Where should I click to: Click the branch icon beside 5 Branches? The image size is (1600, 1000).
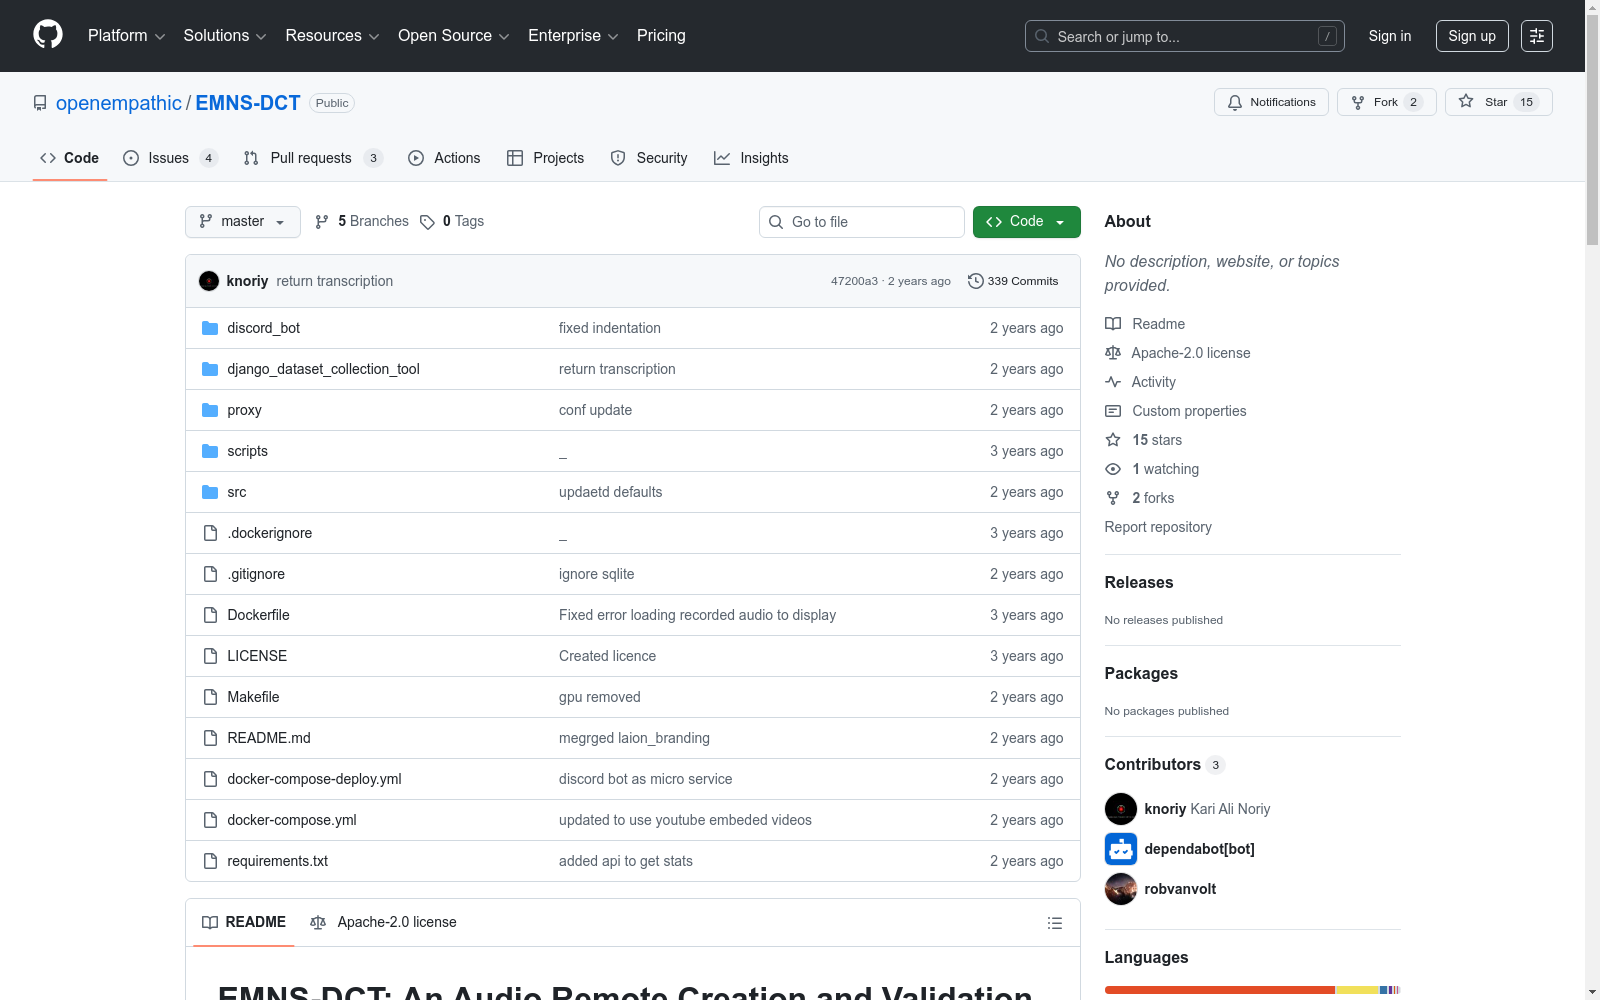pyautogui.click(x=322, y=222)
